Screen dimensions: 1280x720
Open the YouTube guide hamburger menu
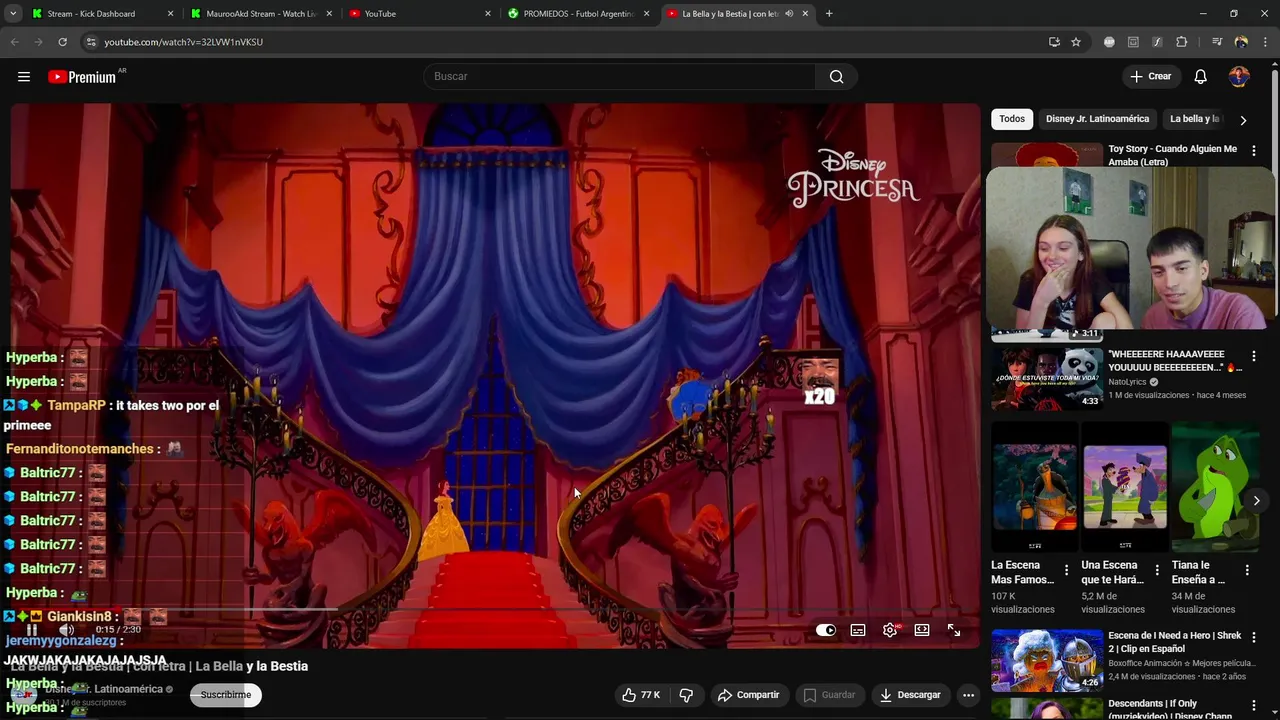[24, 77]
